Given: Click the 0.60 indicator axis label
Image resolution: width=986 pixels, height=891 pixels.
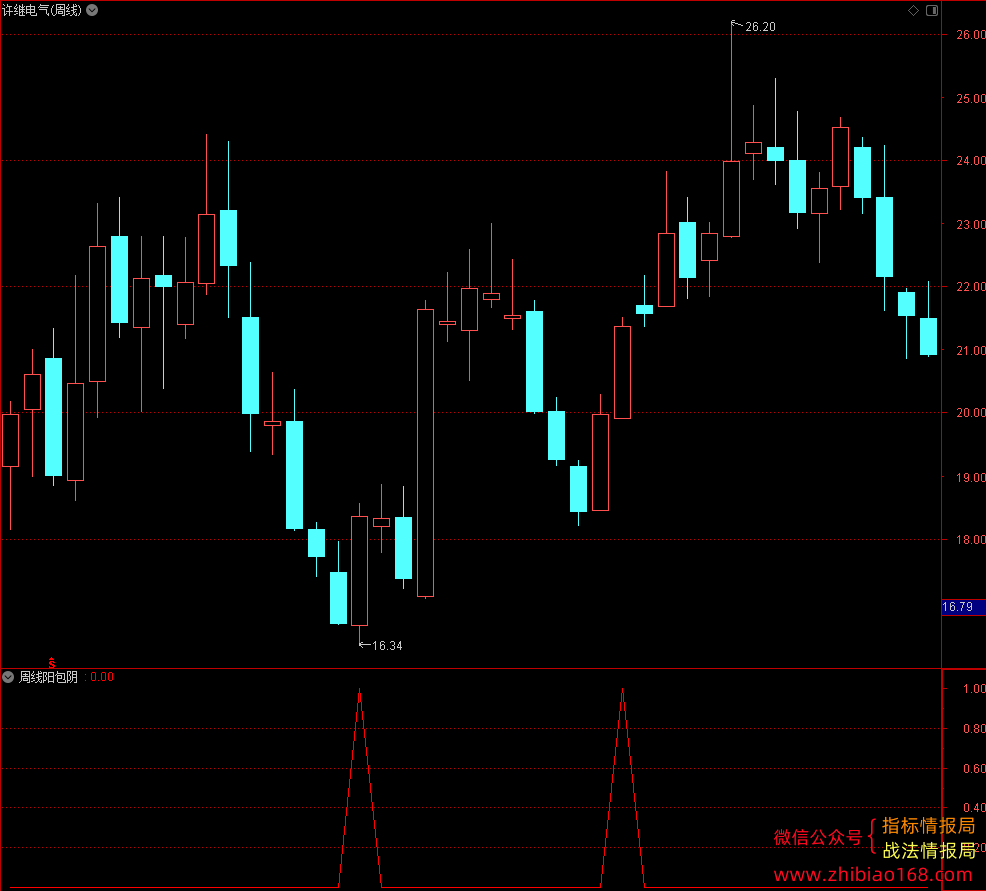Looking at the screenshot, I should coord(974,768).
